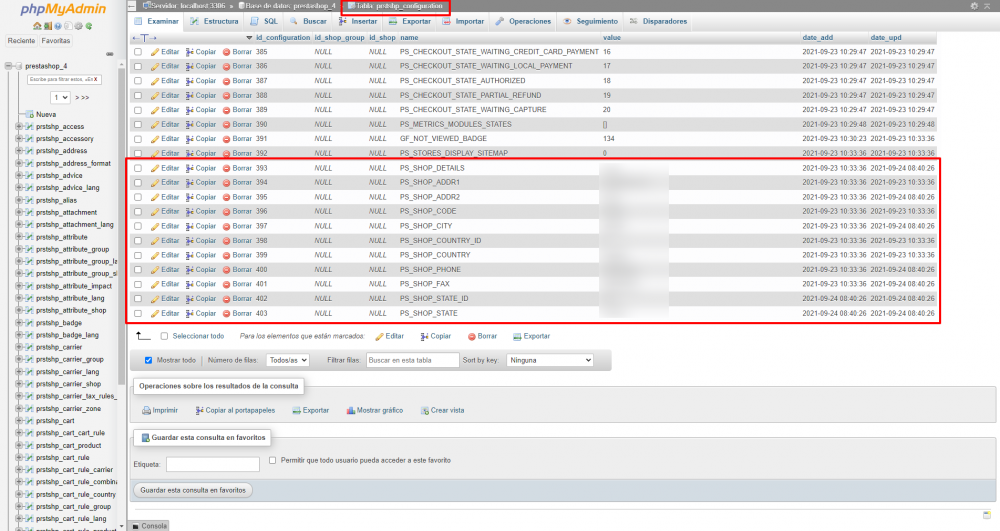
Task: Click Mostrar gráfico chart icon
Action: click(375, 411)
